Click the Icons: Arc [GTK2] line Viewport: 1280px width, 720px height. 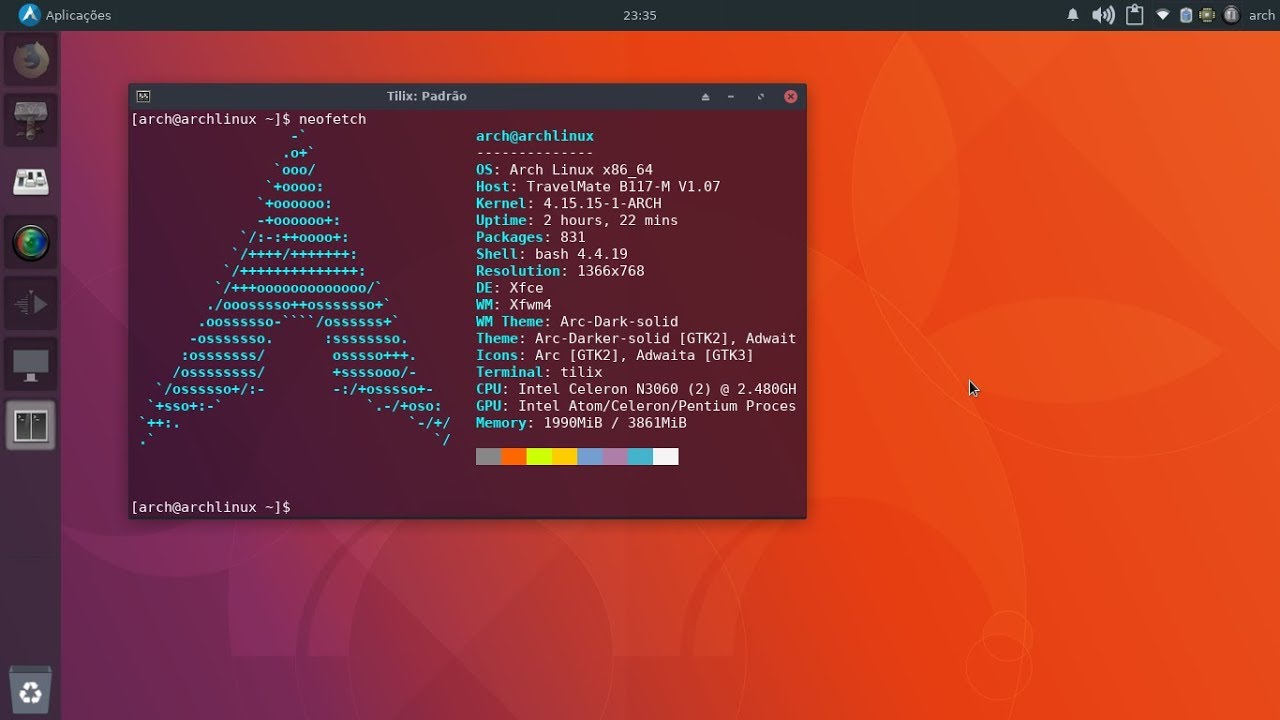tap(615, 356)
